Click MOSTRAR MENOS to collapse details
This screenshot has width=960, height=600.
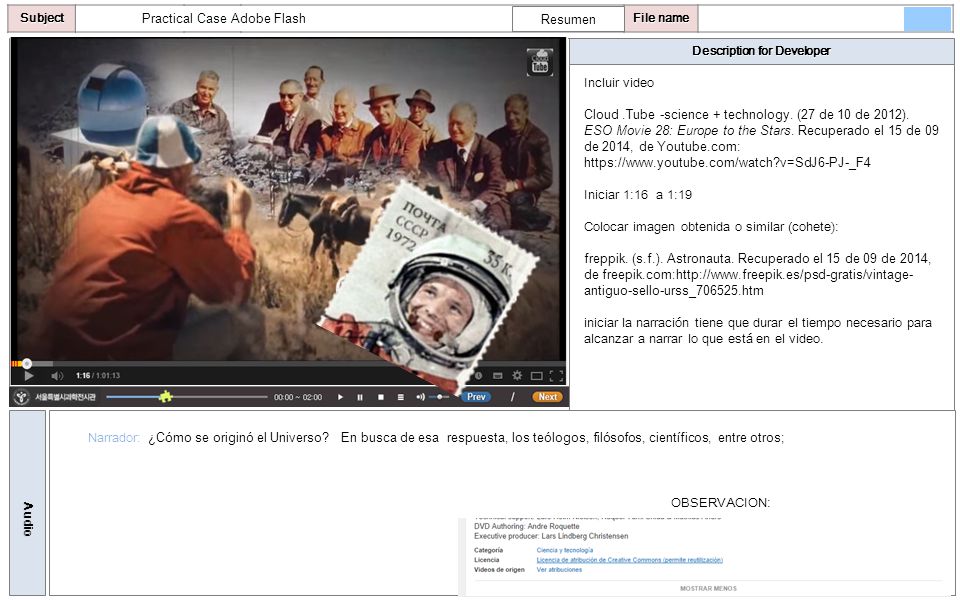click(708, 588)
